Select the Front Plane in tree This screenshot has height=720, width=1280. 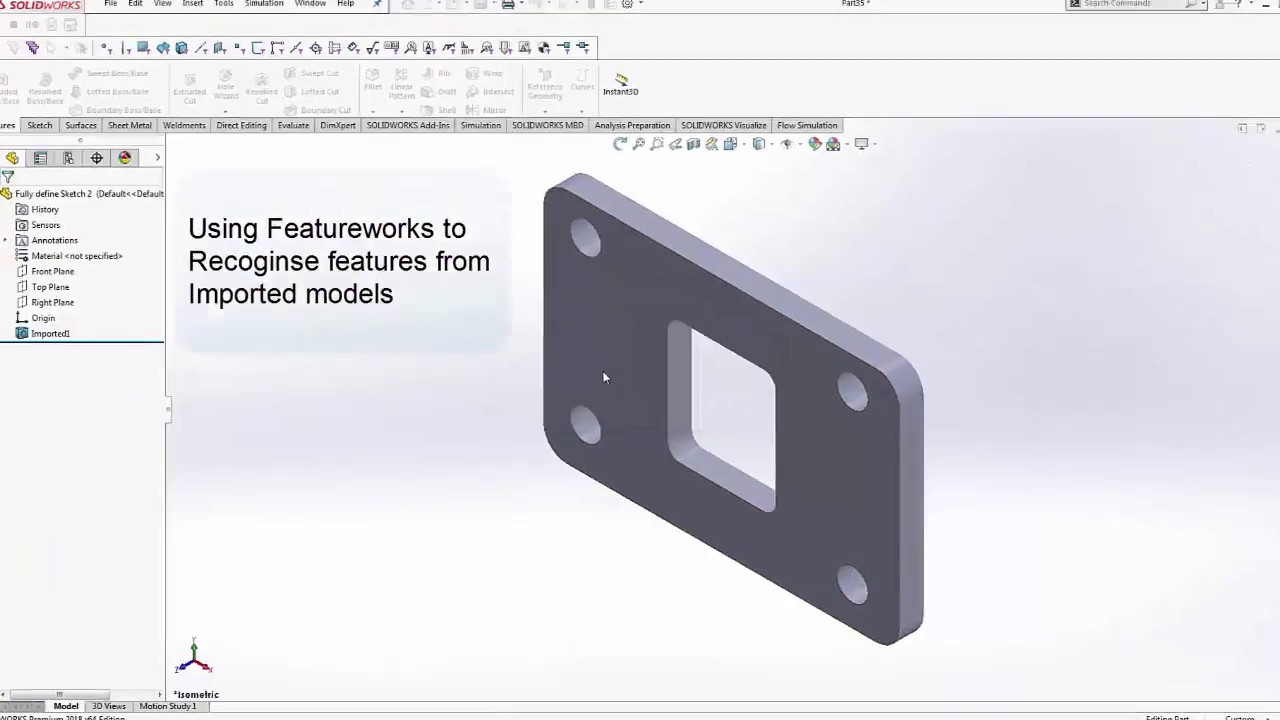(x=52, y=271)
